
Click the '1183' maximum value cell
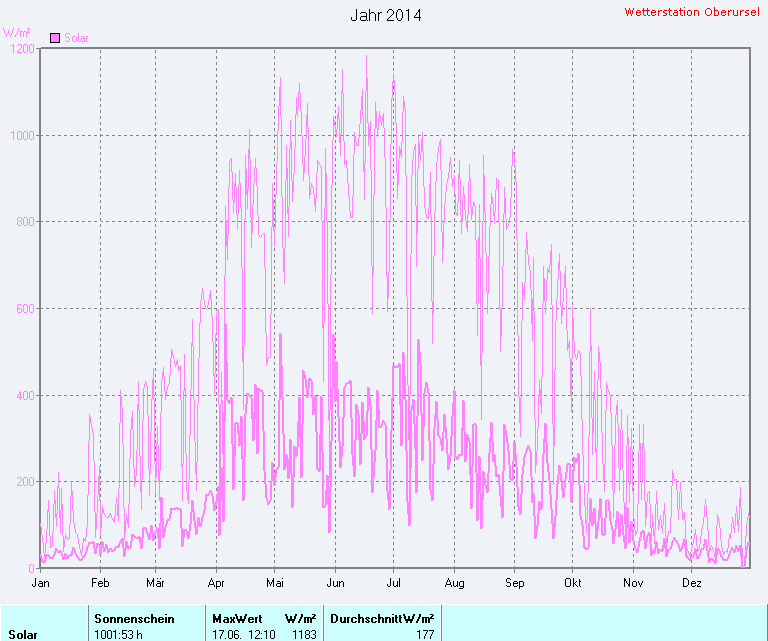click(x=304, y=635)
